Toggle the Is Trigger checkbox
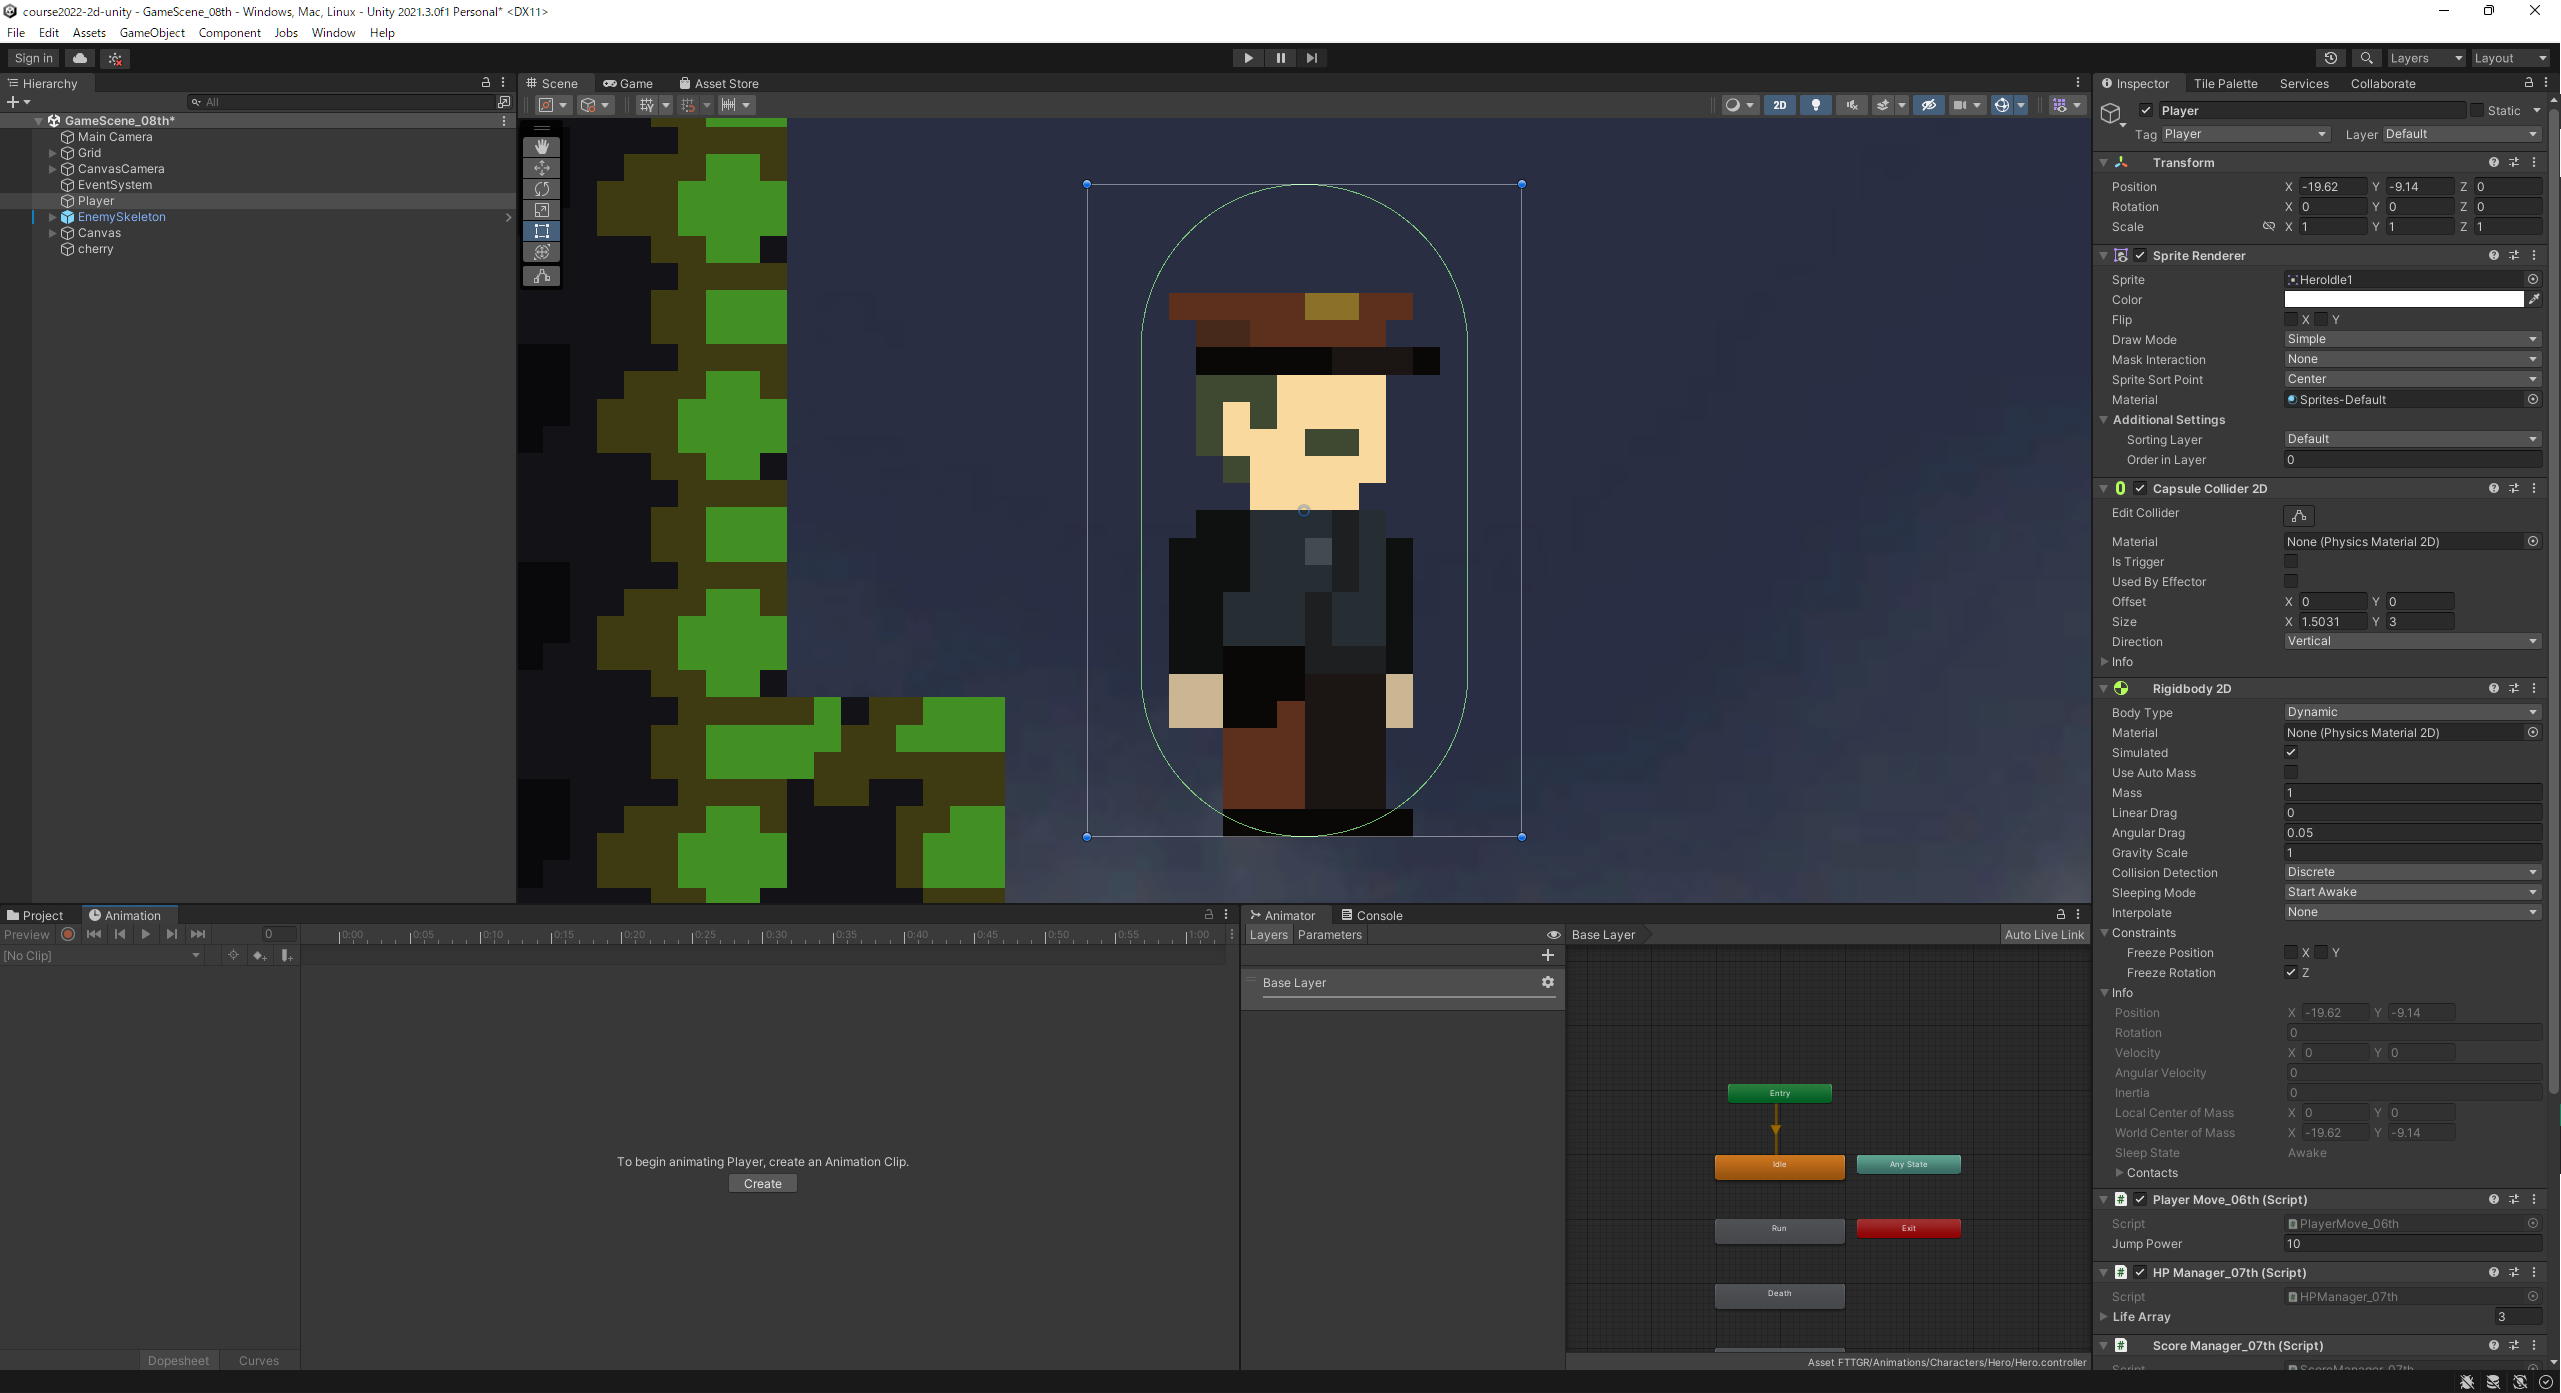The width and height of the screenshot is (2561, 1393). click(x=2291, y=562)
